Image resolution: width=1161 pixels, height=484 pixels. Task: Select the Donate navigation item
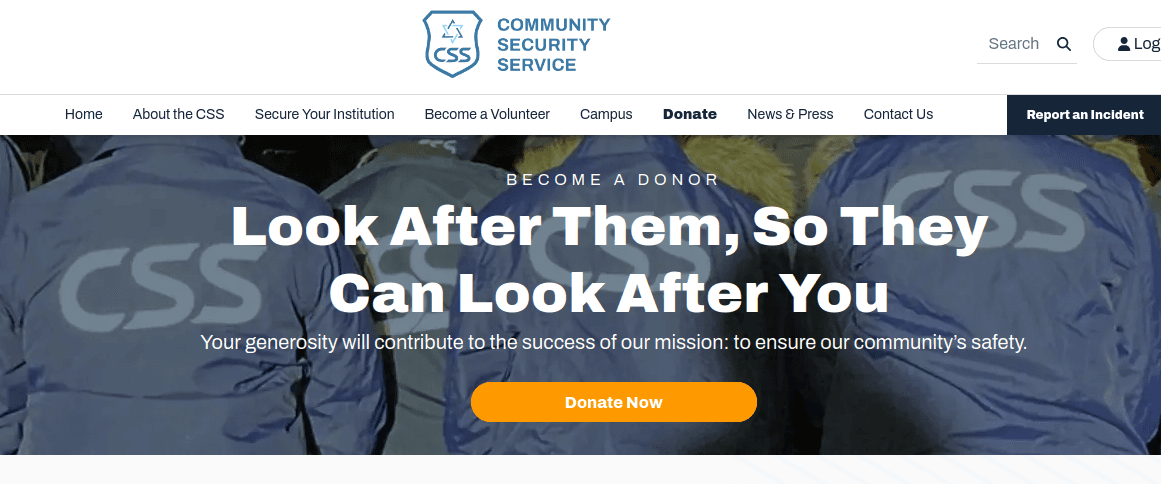point(689,114)
